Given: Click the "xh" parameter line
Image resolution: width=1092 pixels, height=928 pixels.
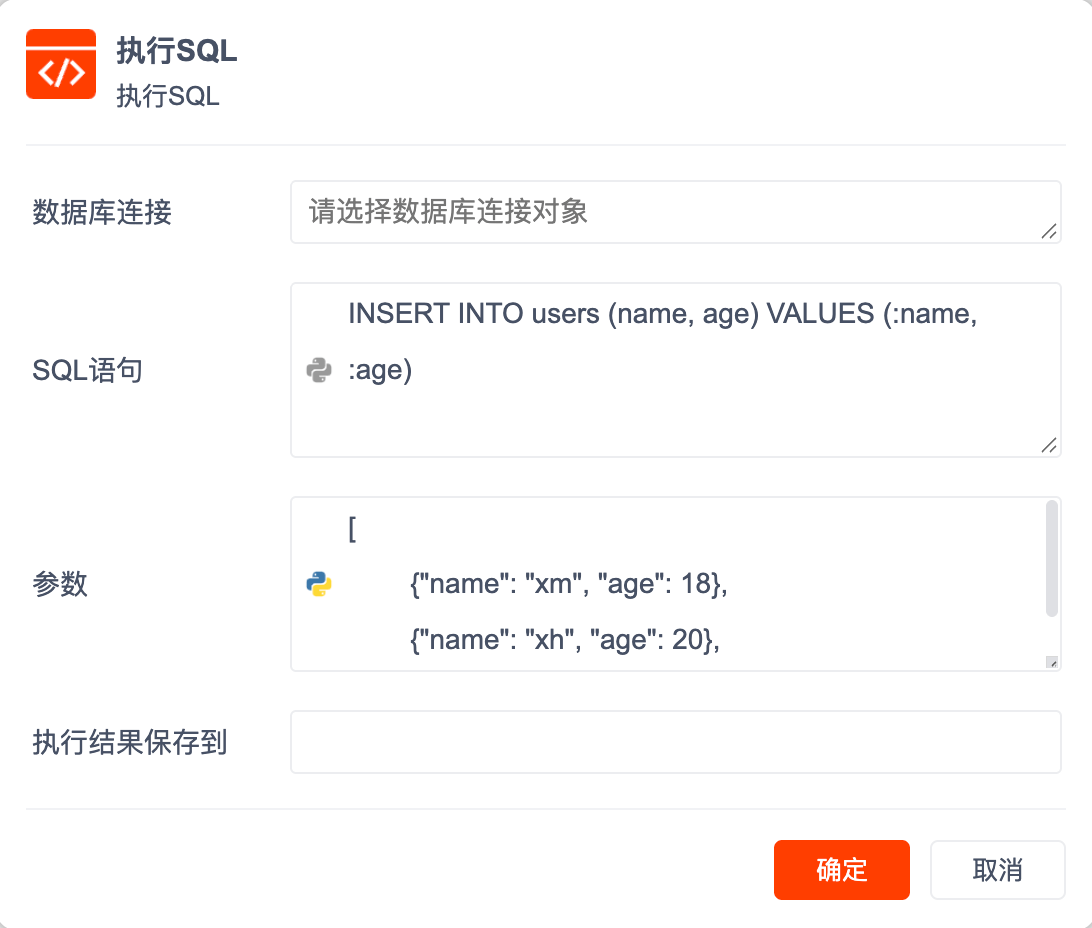Looking at the screenshot, I should click(x=564, y=641).
